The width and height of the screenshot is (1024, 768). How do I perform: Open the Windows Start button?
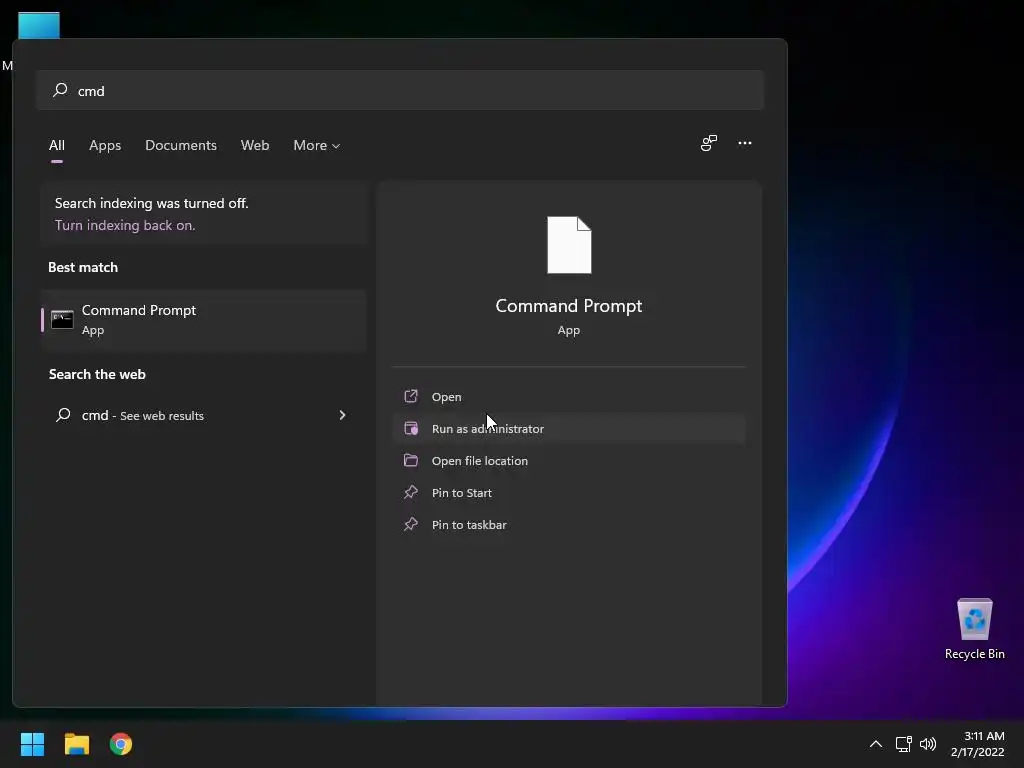tap(32, 744)
